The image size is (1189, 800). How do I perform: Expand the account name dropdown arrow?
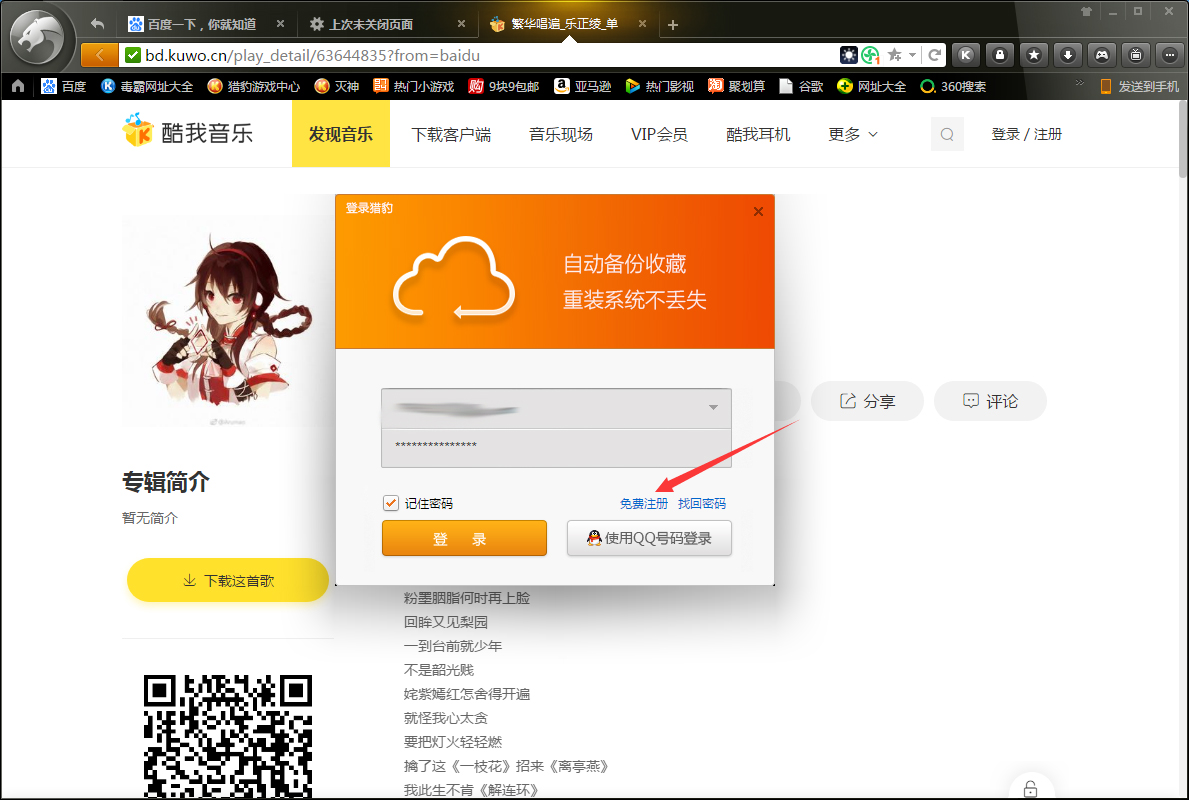coord(713,407)
